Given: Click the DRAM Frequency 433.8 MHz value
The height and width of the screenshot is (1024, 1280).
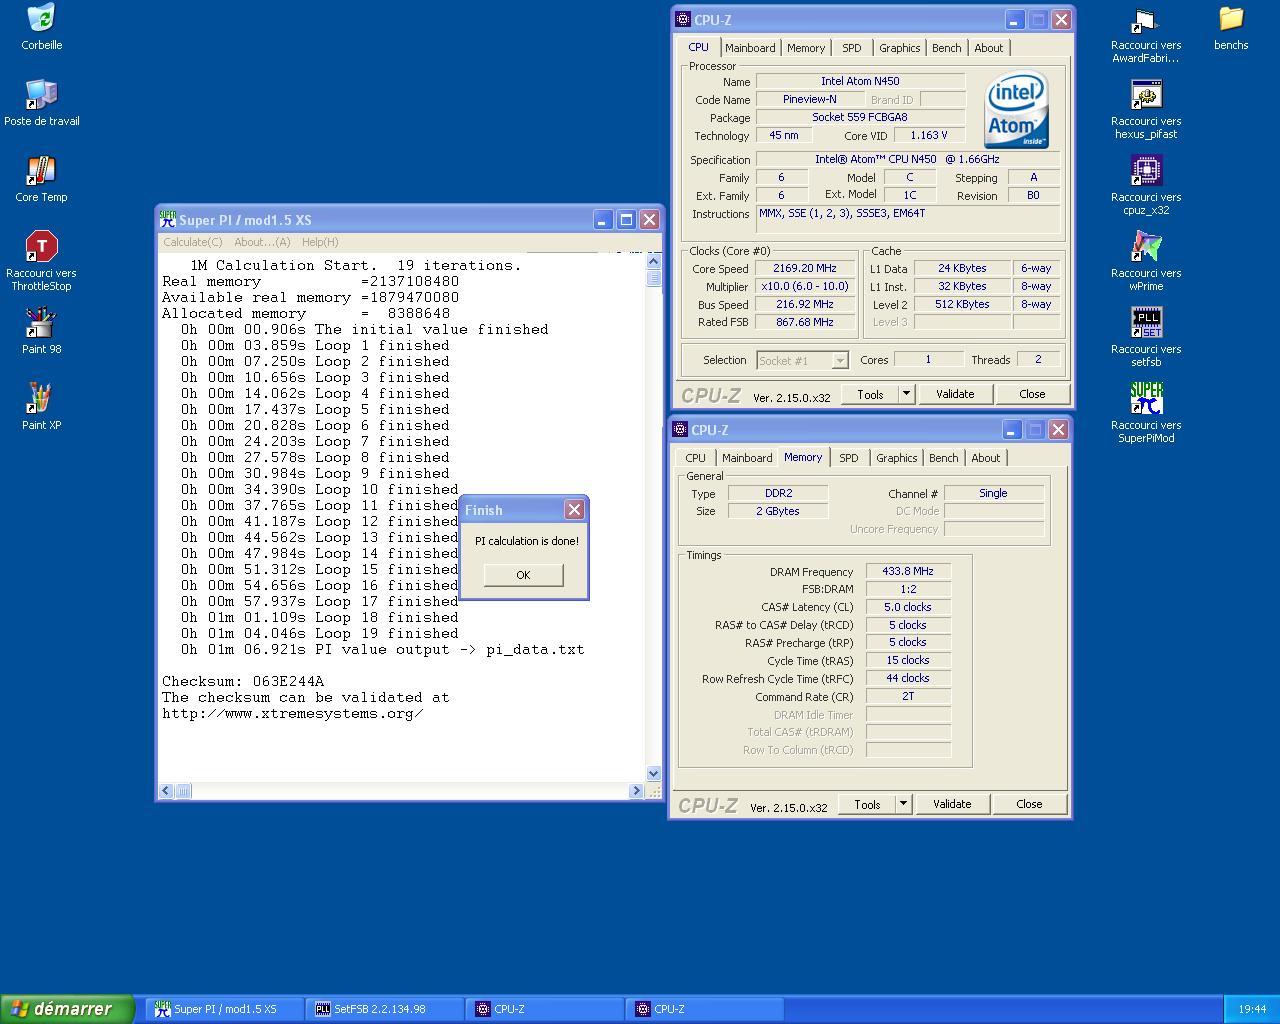Looking at the screenshot, I should [x=908, y=571].
